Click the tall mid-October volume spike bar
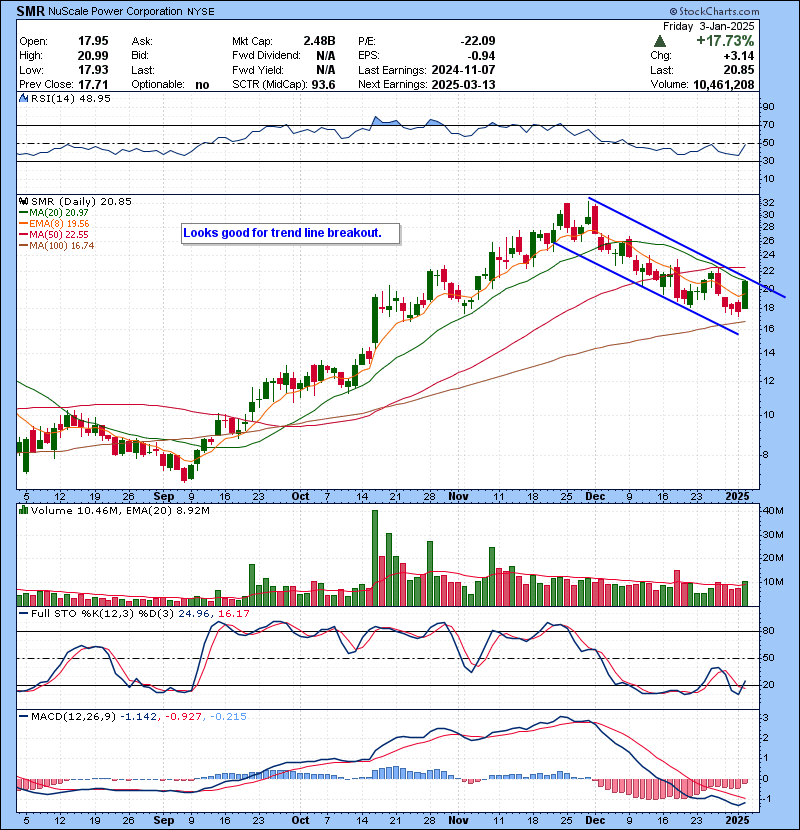Viewport: 800px width, 830px height. tap(375, 558)
